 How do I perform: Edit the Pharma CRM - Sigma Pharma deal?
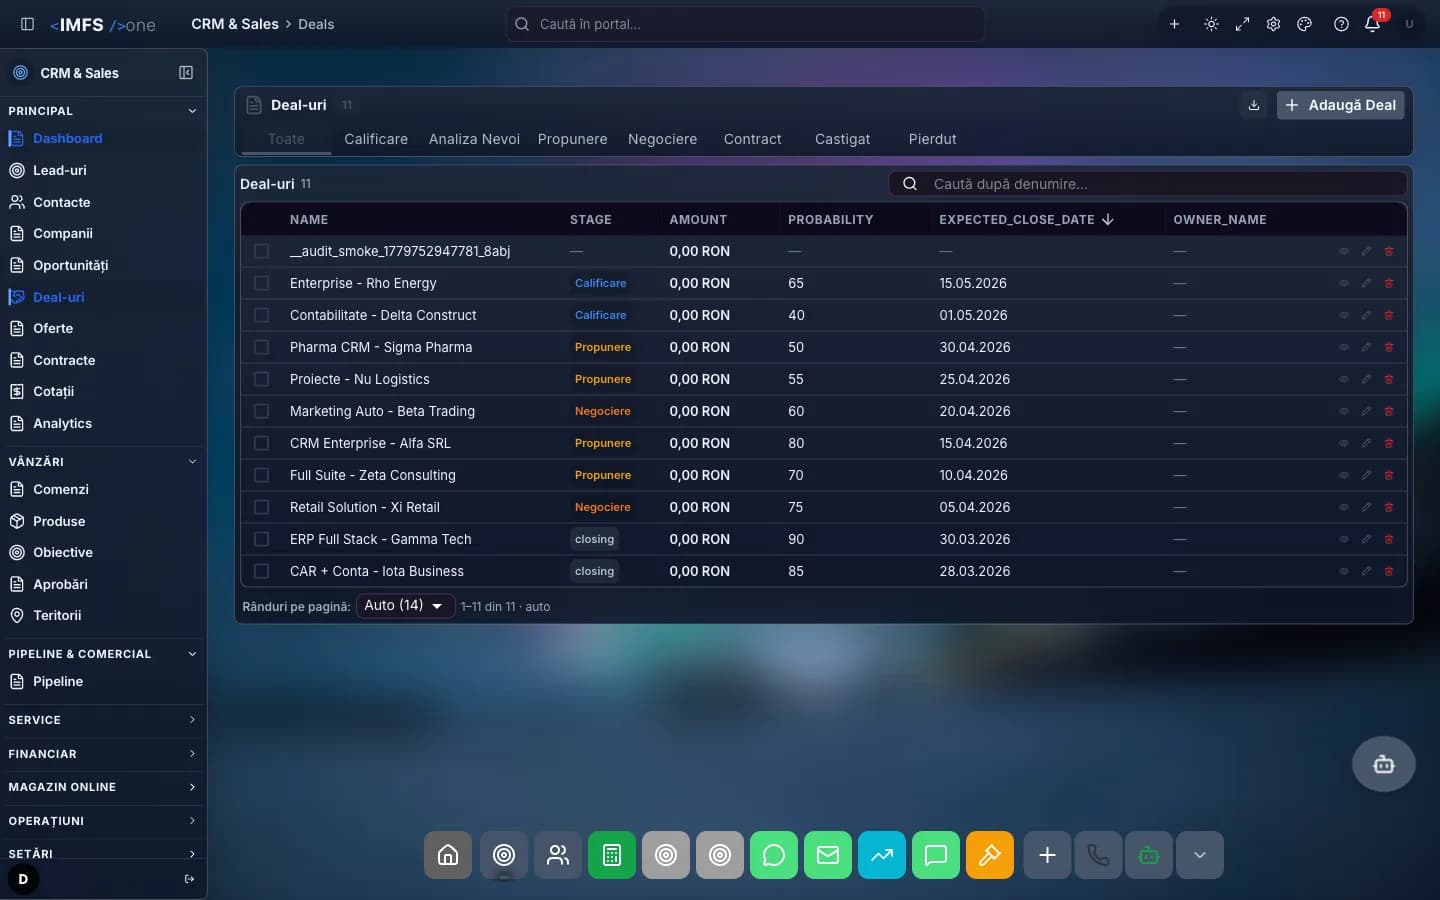coord(1366,347)
